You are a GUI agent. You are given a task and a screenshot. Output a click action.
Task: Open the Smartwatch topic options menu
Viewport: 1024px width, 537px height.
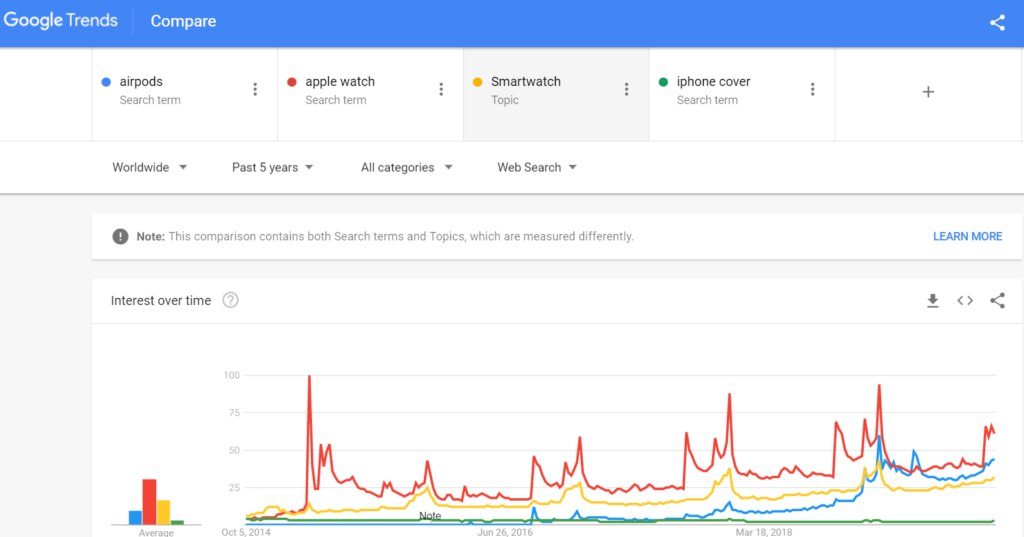coord(626,90)
